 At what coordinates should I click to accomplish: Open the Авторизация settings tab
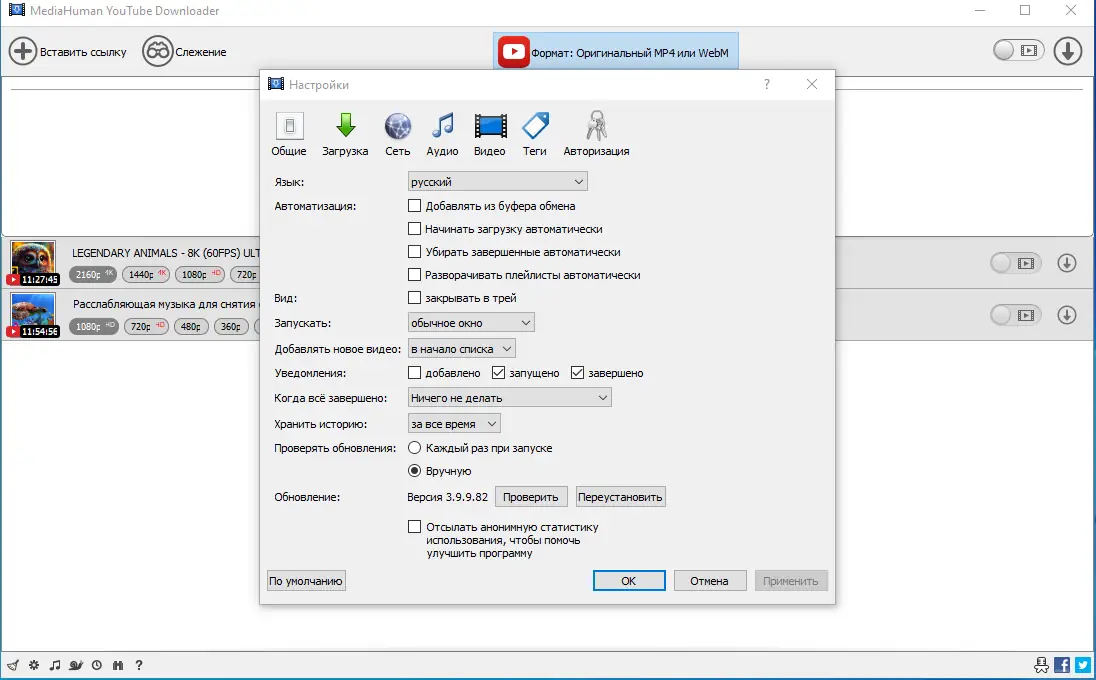[596, 134]
